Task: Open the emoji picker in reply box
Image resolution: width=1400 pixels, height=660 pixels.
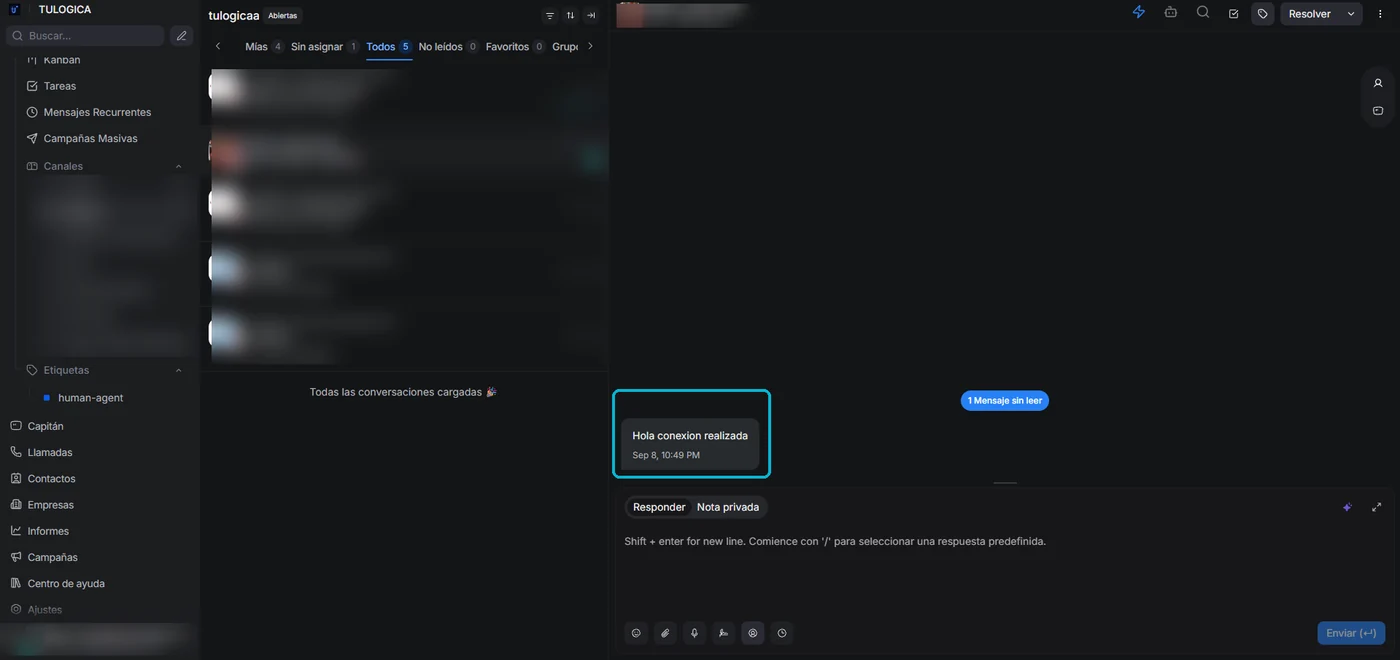Action: click(x=636, y=633)
